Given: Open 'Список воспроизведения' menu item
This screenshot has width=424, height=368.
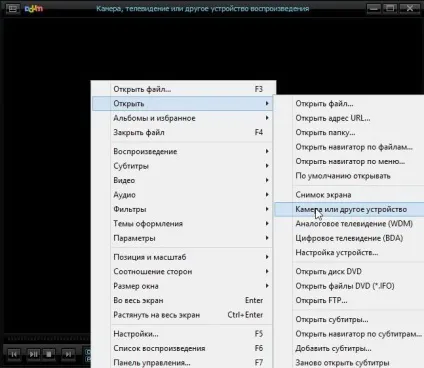Looking at the screenshot, I should pyautogui.click(x=182, y=348).
